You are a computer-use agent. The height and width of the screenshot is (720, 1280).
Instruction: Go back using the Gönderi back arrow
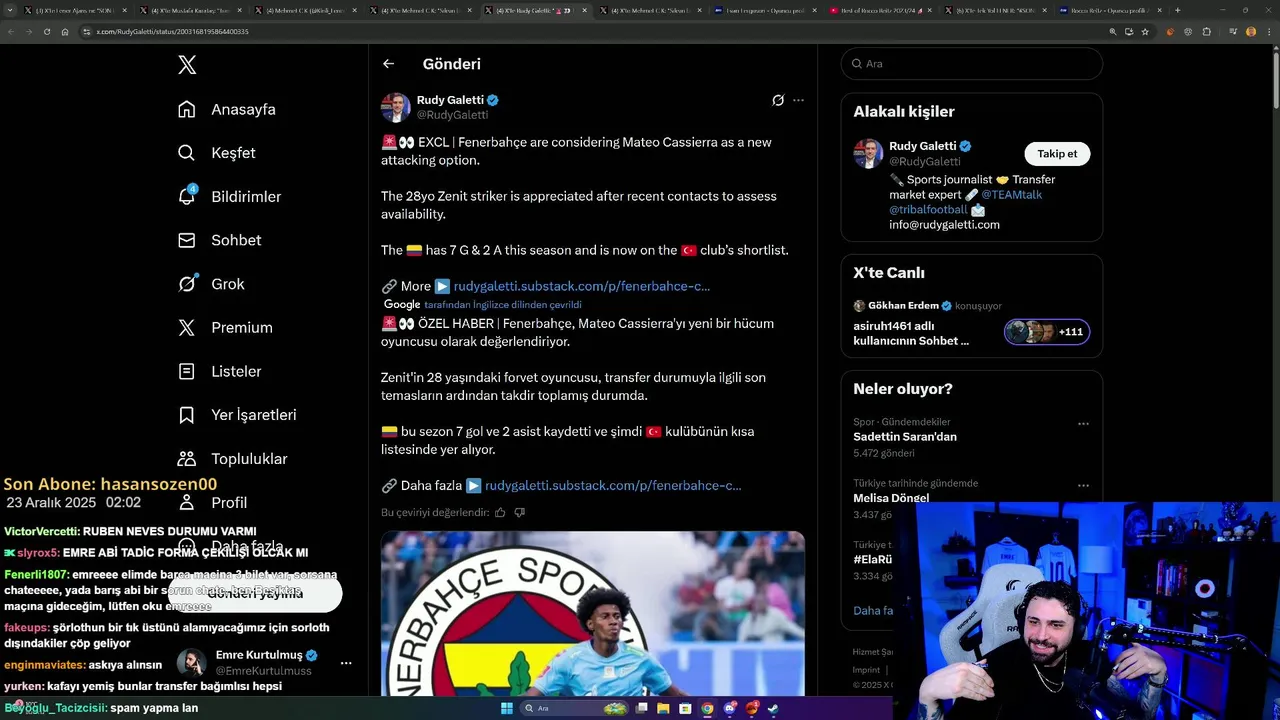(x=388, y=64)
